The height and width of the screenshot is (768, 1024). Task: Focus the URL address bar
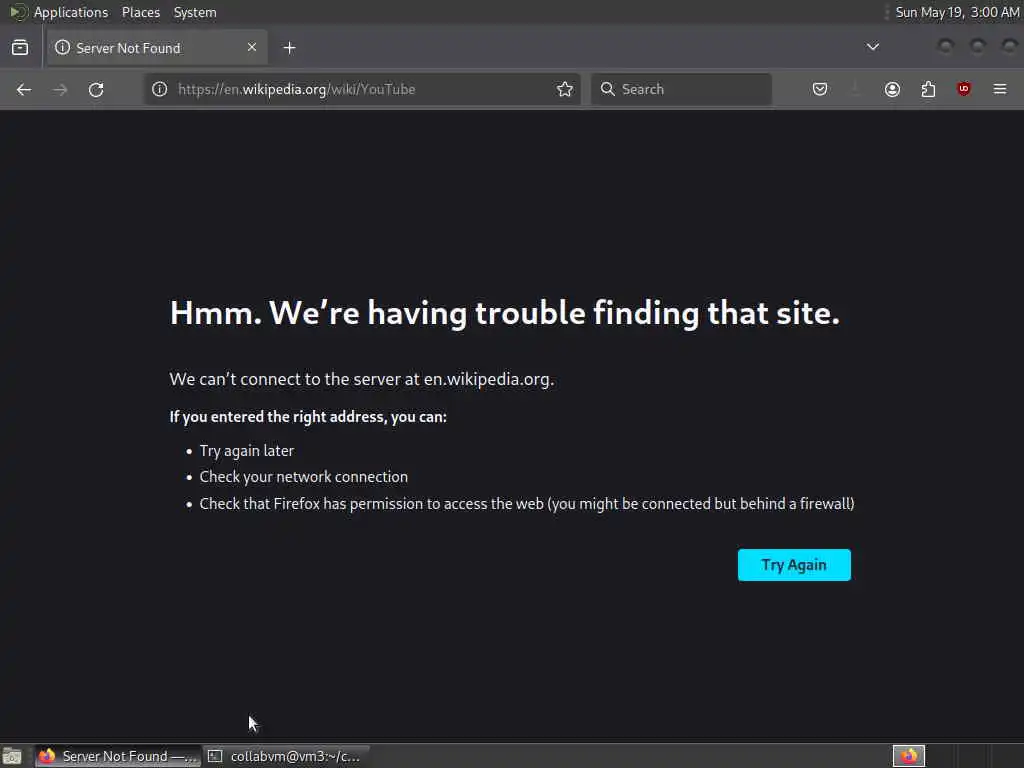click(362, 89)
